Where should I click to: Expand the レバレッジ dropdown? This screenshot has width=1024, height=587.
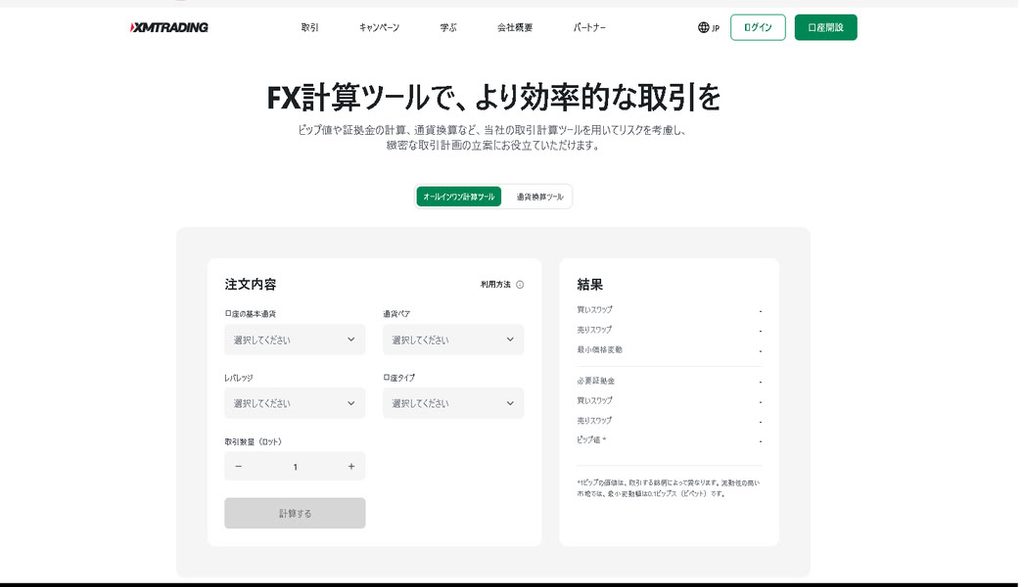coord(295,403)
